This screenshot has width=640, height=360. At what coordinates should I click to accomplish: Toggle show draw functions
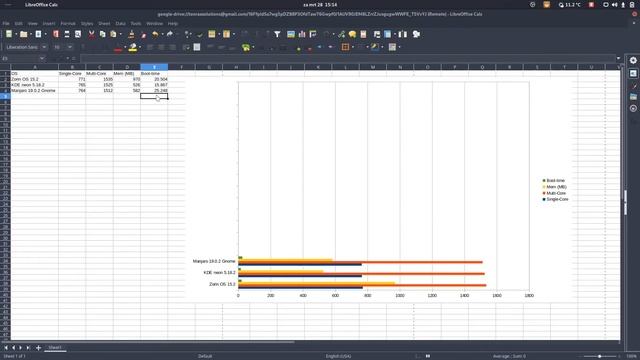point(416,34)
